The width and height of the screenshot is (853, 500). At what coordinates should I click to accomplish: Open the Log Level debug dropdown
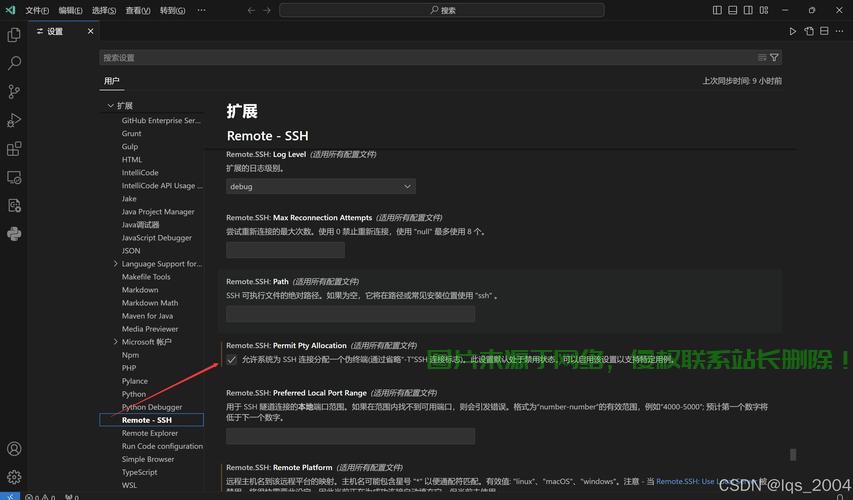point(320,186)
